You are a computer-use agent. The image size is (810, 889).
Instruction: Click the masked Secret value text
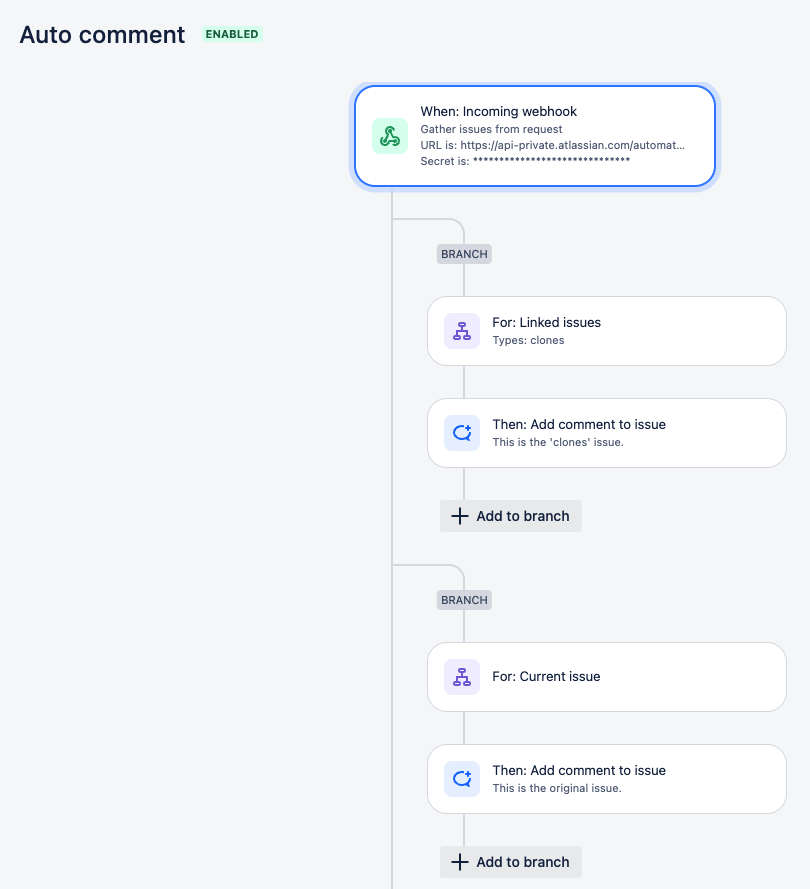(x=552, y=160)
